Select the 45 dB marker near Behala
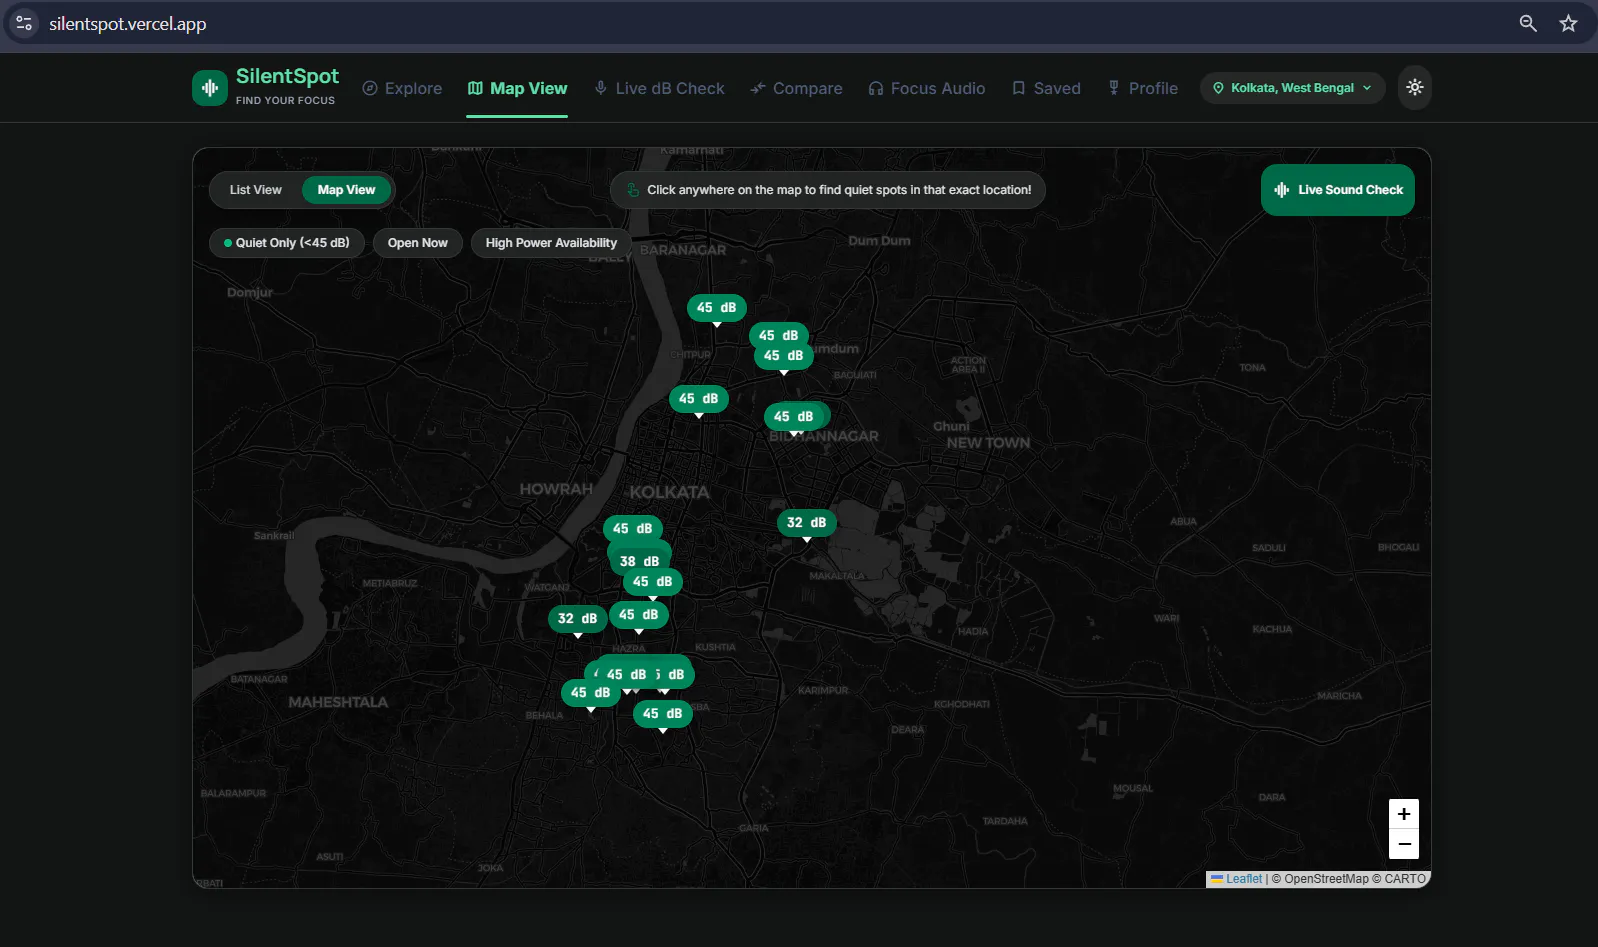Viewport: 1598px width, 947px height. pyautogui.click(x=590, y=693)
